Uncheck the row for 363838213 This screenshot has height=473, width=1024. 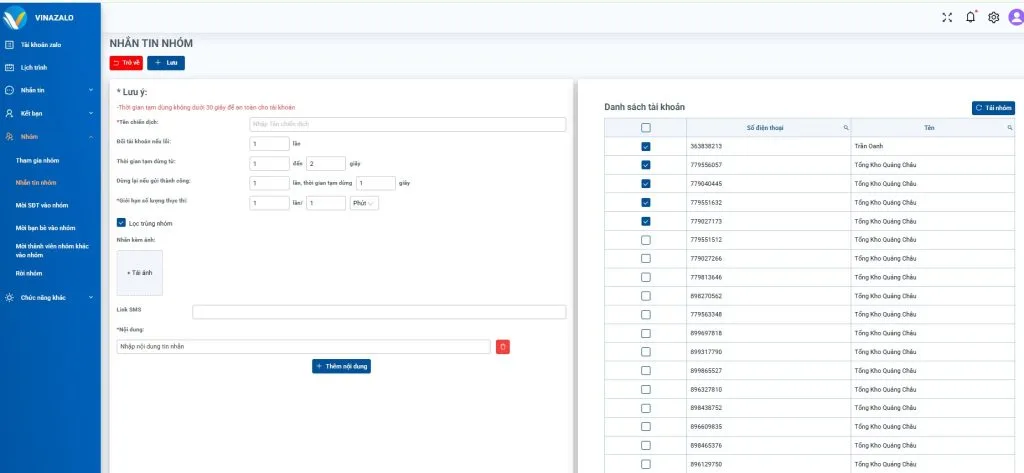645,146
